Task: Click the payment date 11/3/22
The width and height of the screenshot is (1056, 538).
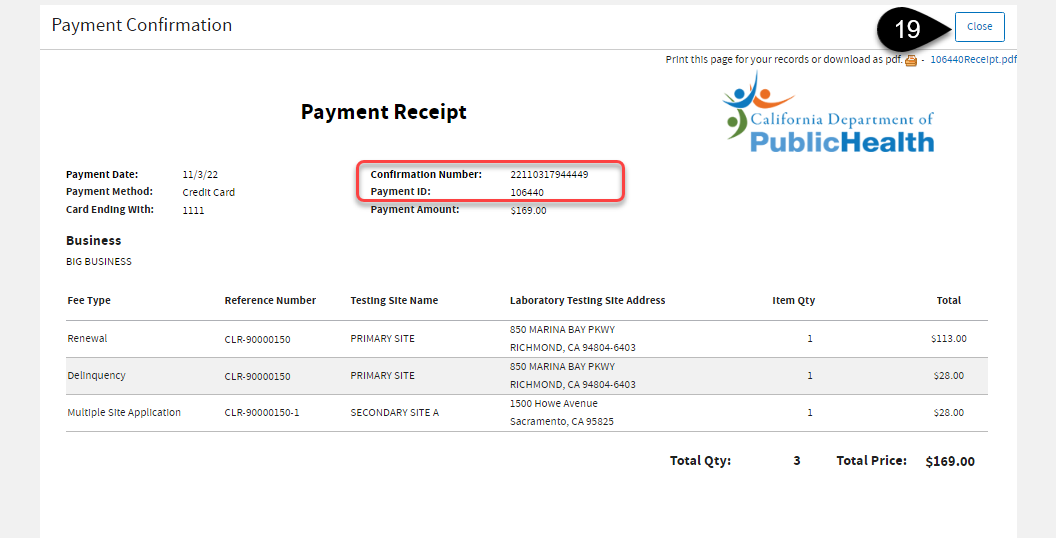Action: pyautogui.click(x=200, y=174)
